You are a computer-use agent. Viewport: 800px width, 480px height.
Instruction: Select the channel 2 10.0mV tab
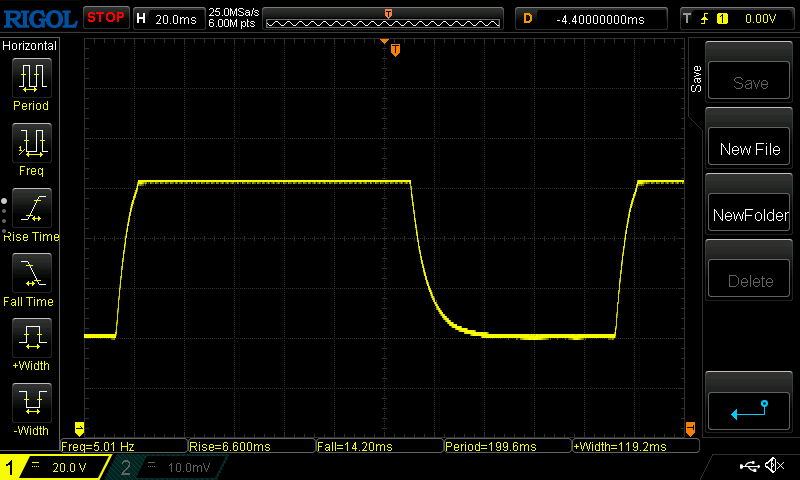point(166,467)
